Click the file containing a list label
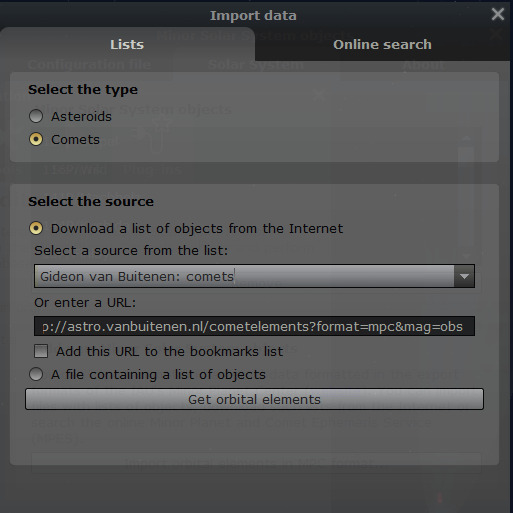 tap(158, 375)
